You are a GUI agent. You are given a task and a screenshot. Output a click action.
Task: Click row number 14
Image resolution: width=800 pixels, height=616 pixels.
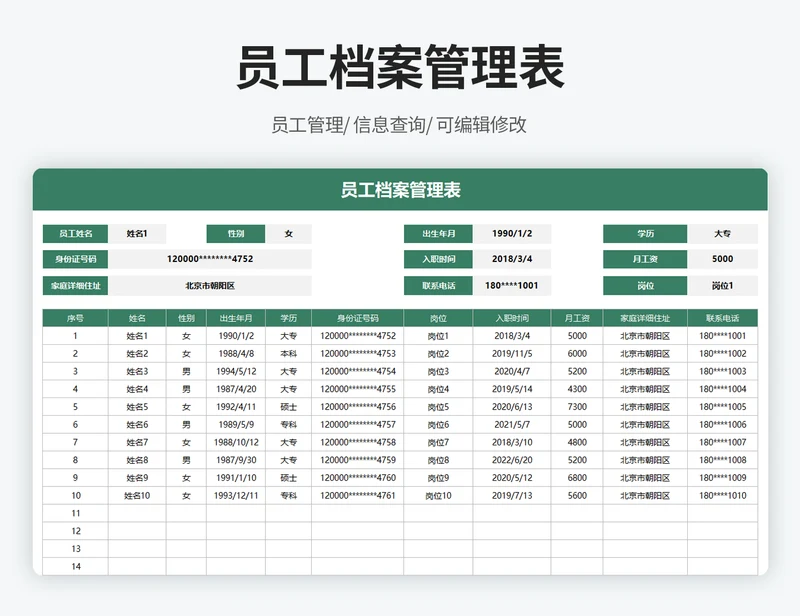click(x=76, y=566)
